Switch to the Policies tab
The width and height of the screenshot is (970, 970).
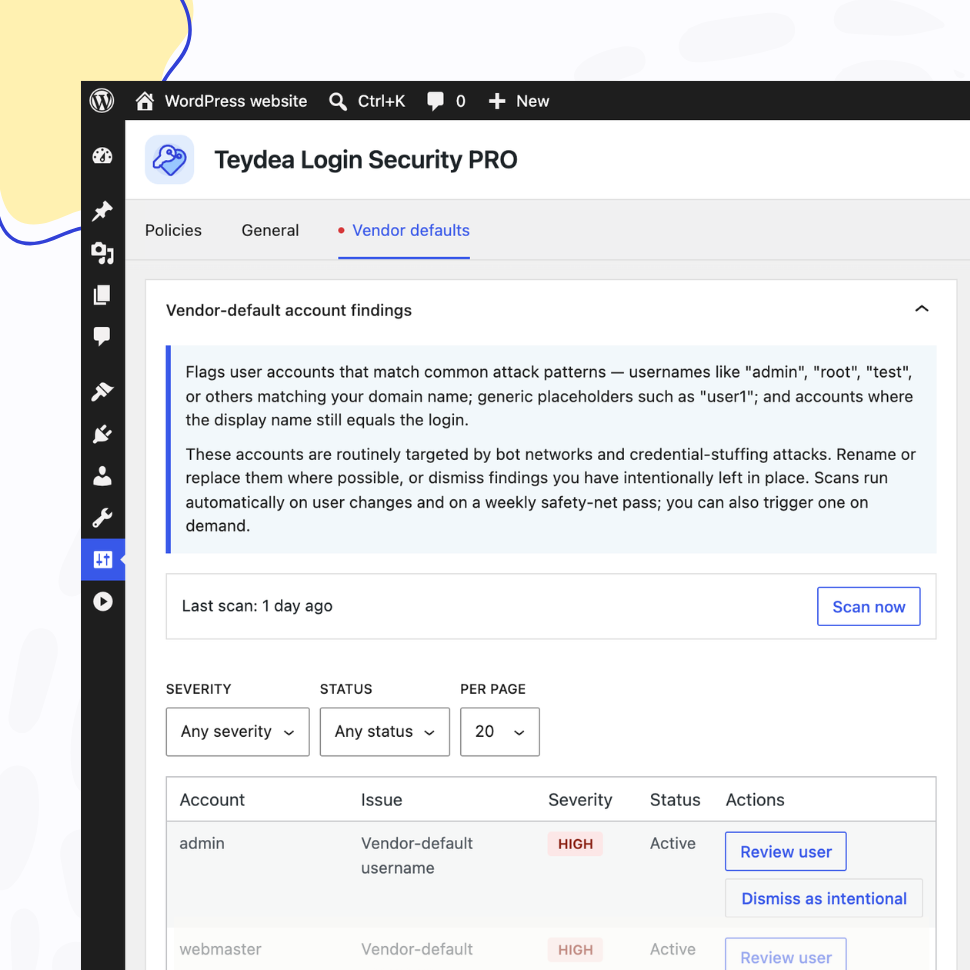(x=173, y=230)
